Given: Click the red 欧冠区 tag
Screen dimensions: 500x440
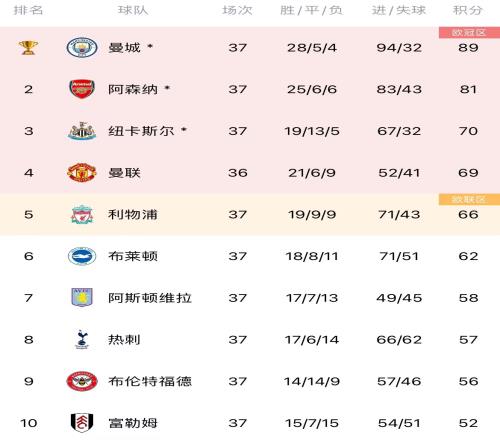Looking at the screenshot, I should pyautogui.click(x=469, y=32).
